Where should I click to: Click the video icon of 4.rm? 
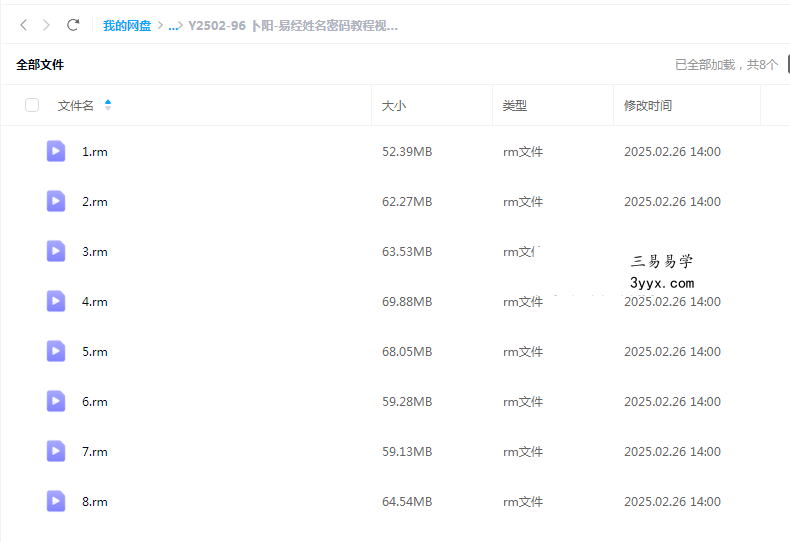56,301
